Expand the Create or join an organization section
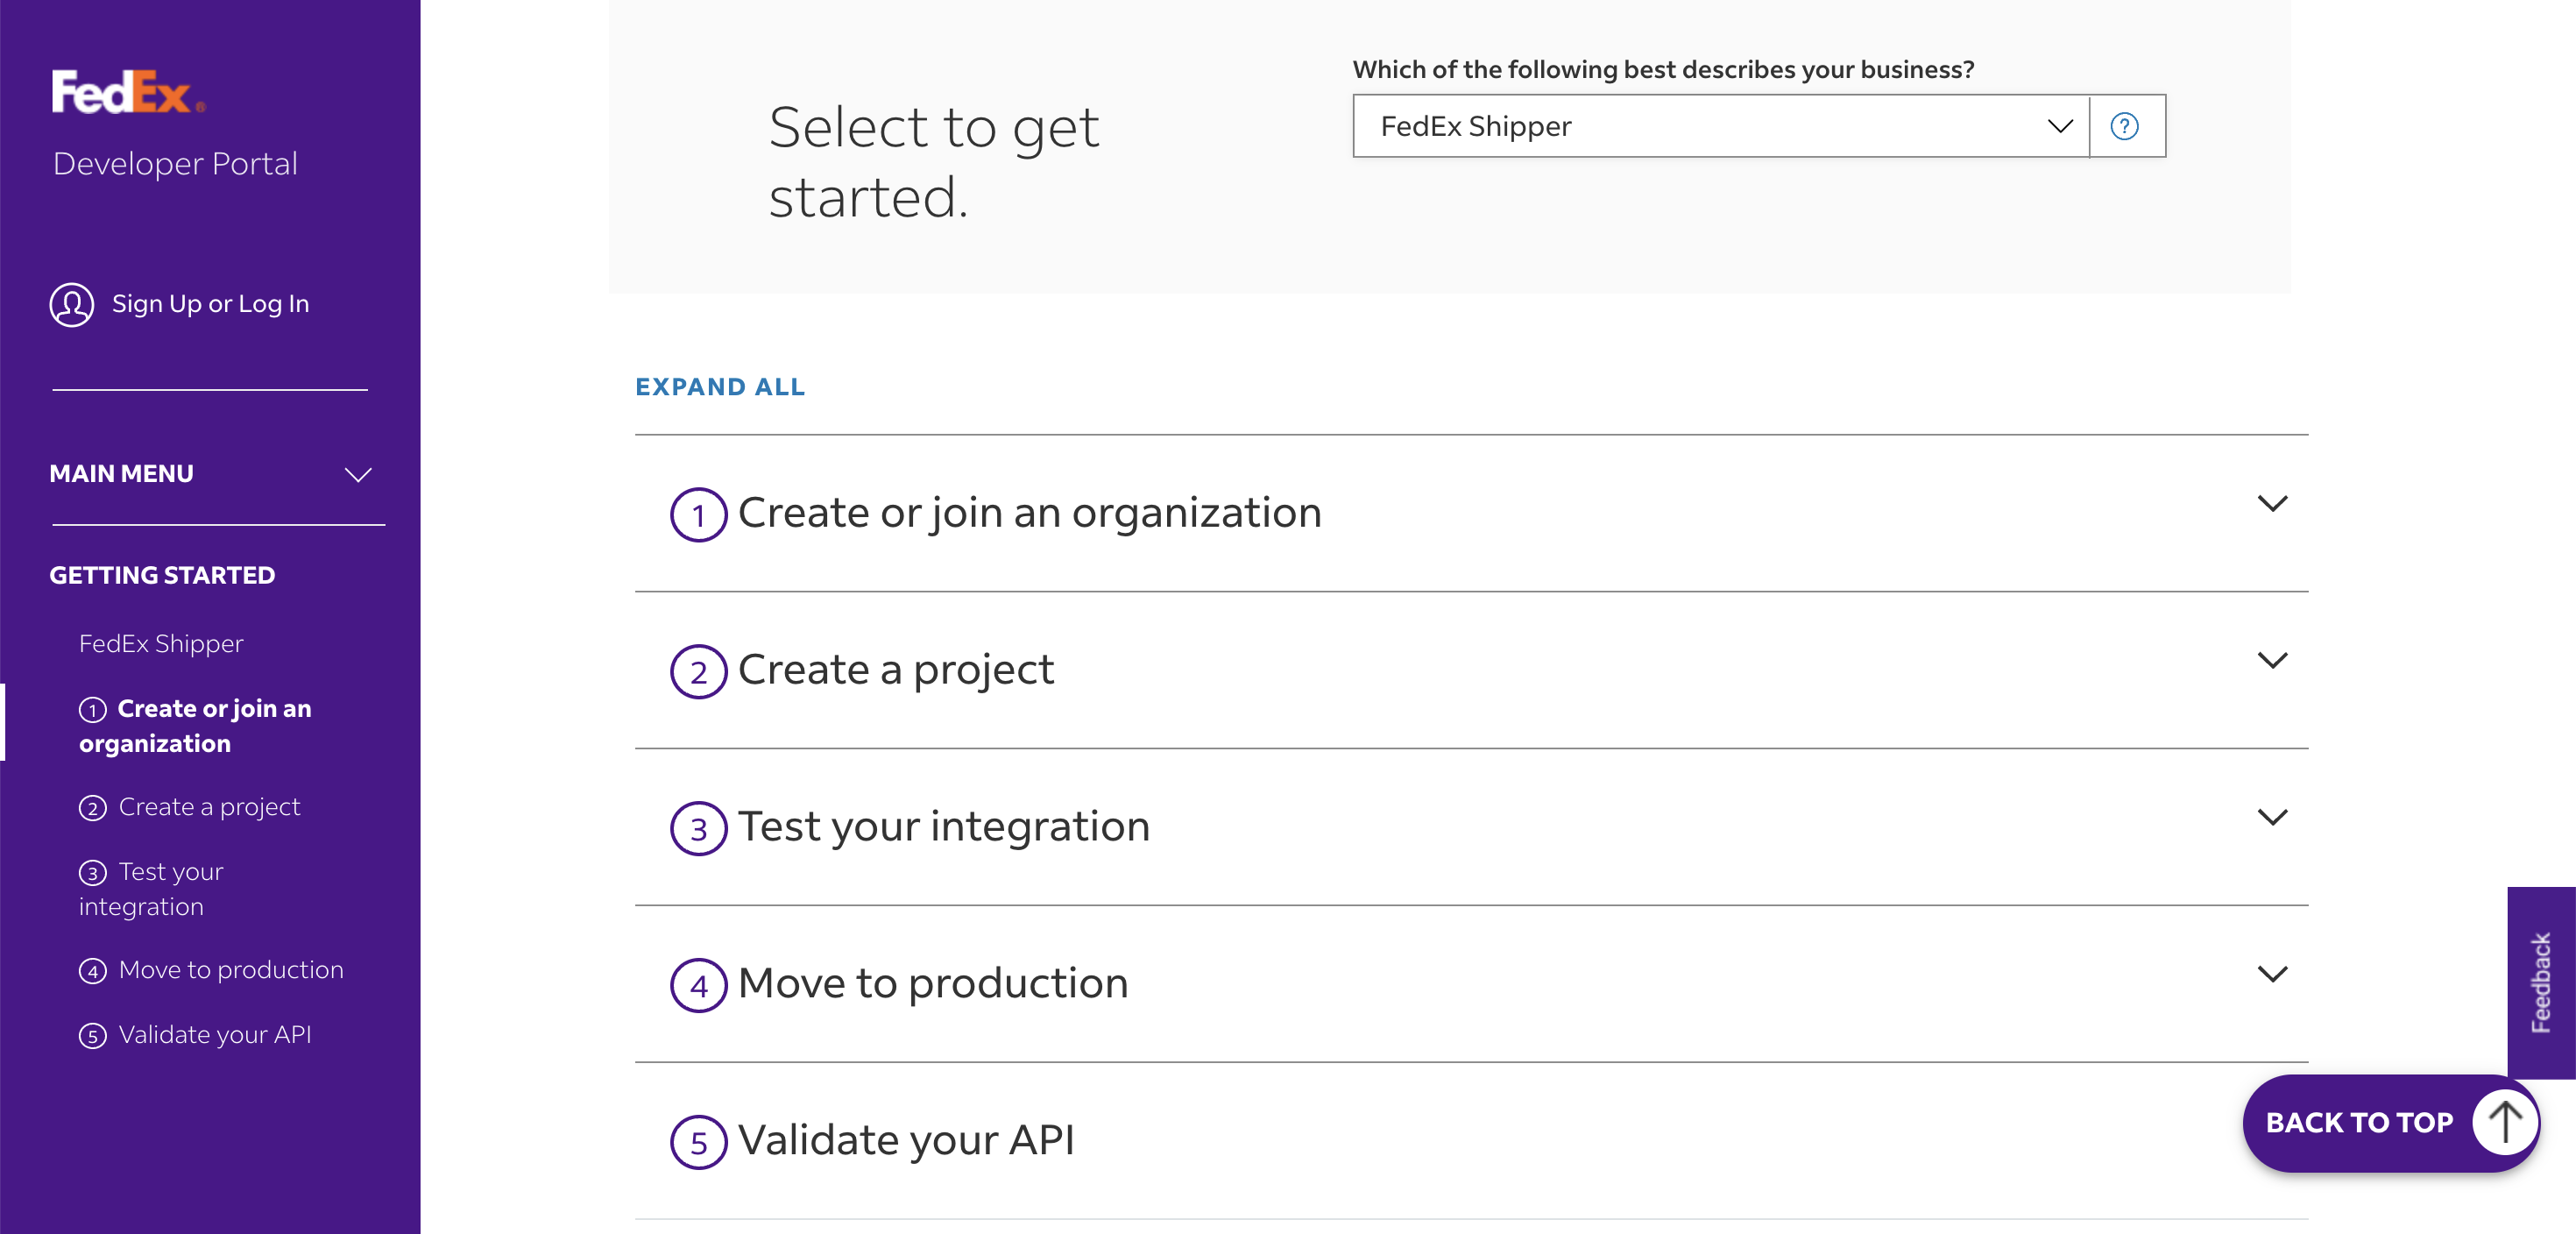2576x1234 pixels. pyautogui.click(x=2272, y=504)
